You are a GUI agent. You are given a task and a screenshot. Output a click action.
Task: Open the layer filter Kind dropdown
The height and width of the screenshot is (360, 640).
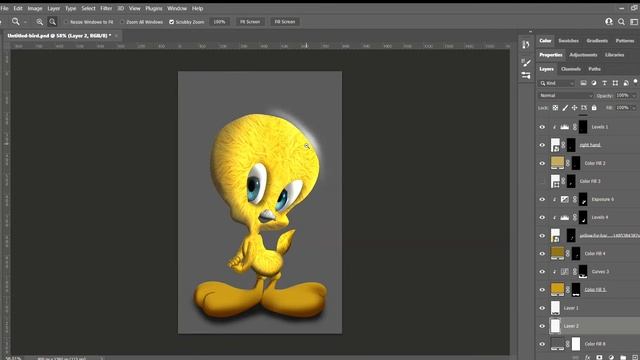tap(557, 83)
